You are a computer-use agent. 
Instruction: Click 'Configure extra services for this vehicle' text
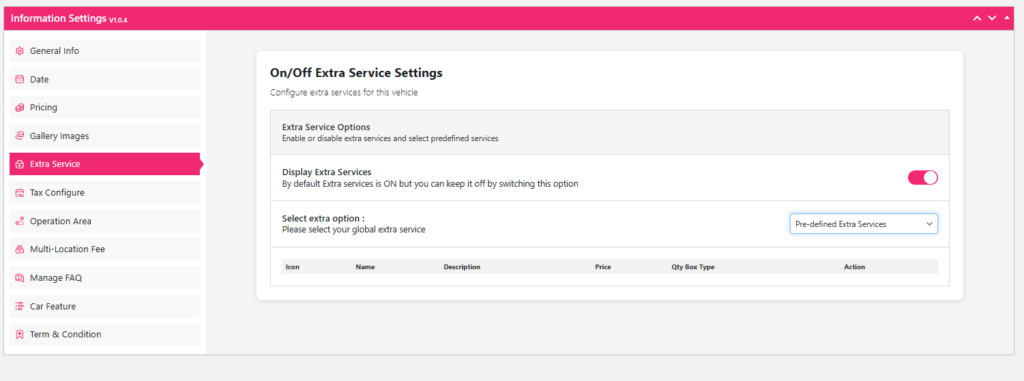click(344, 93)
